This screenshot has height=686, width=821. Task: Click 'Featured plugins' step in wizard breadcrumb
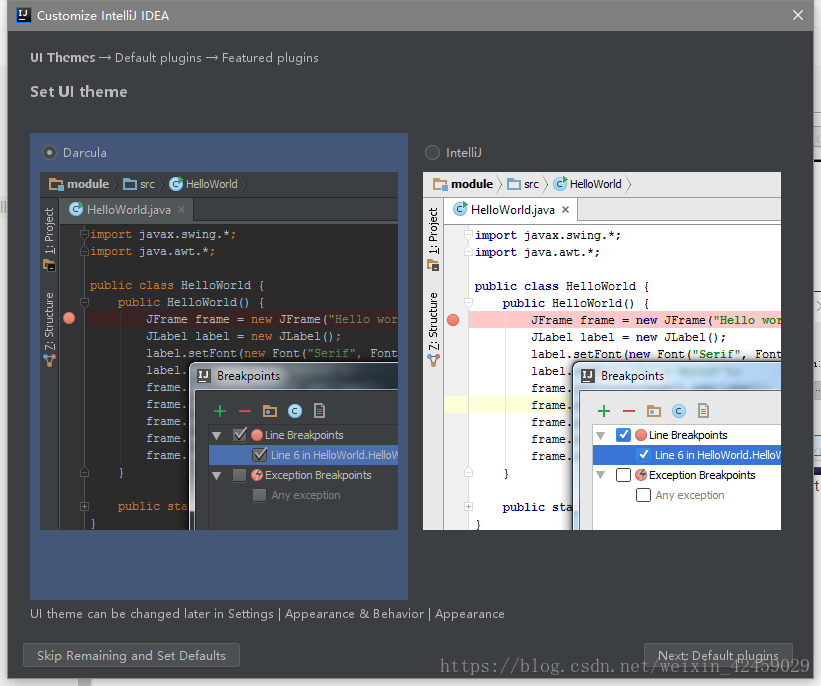(x=270, y=58)
